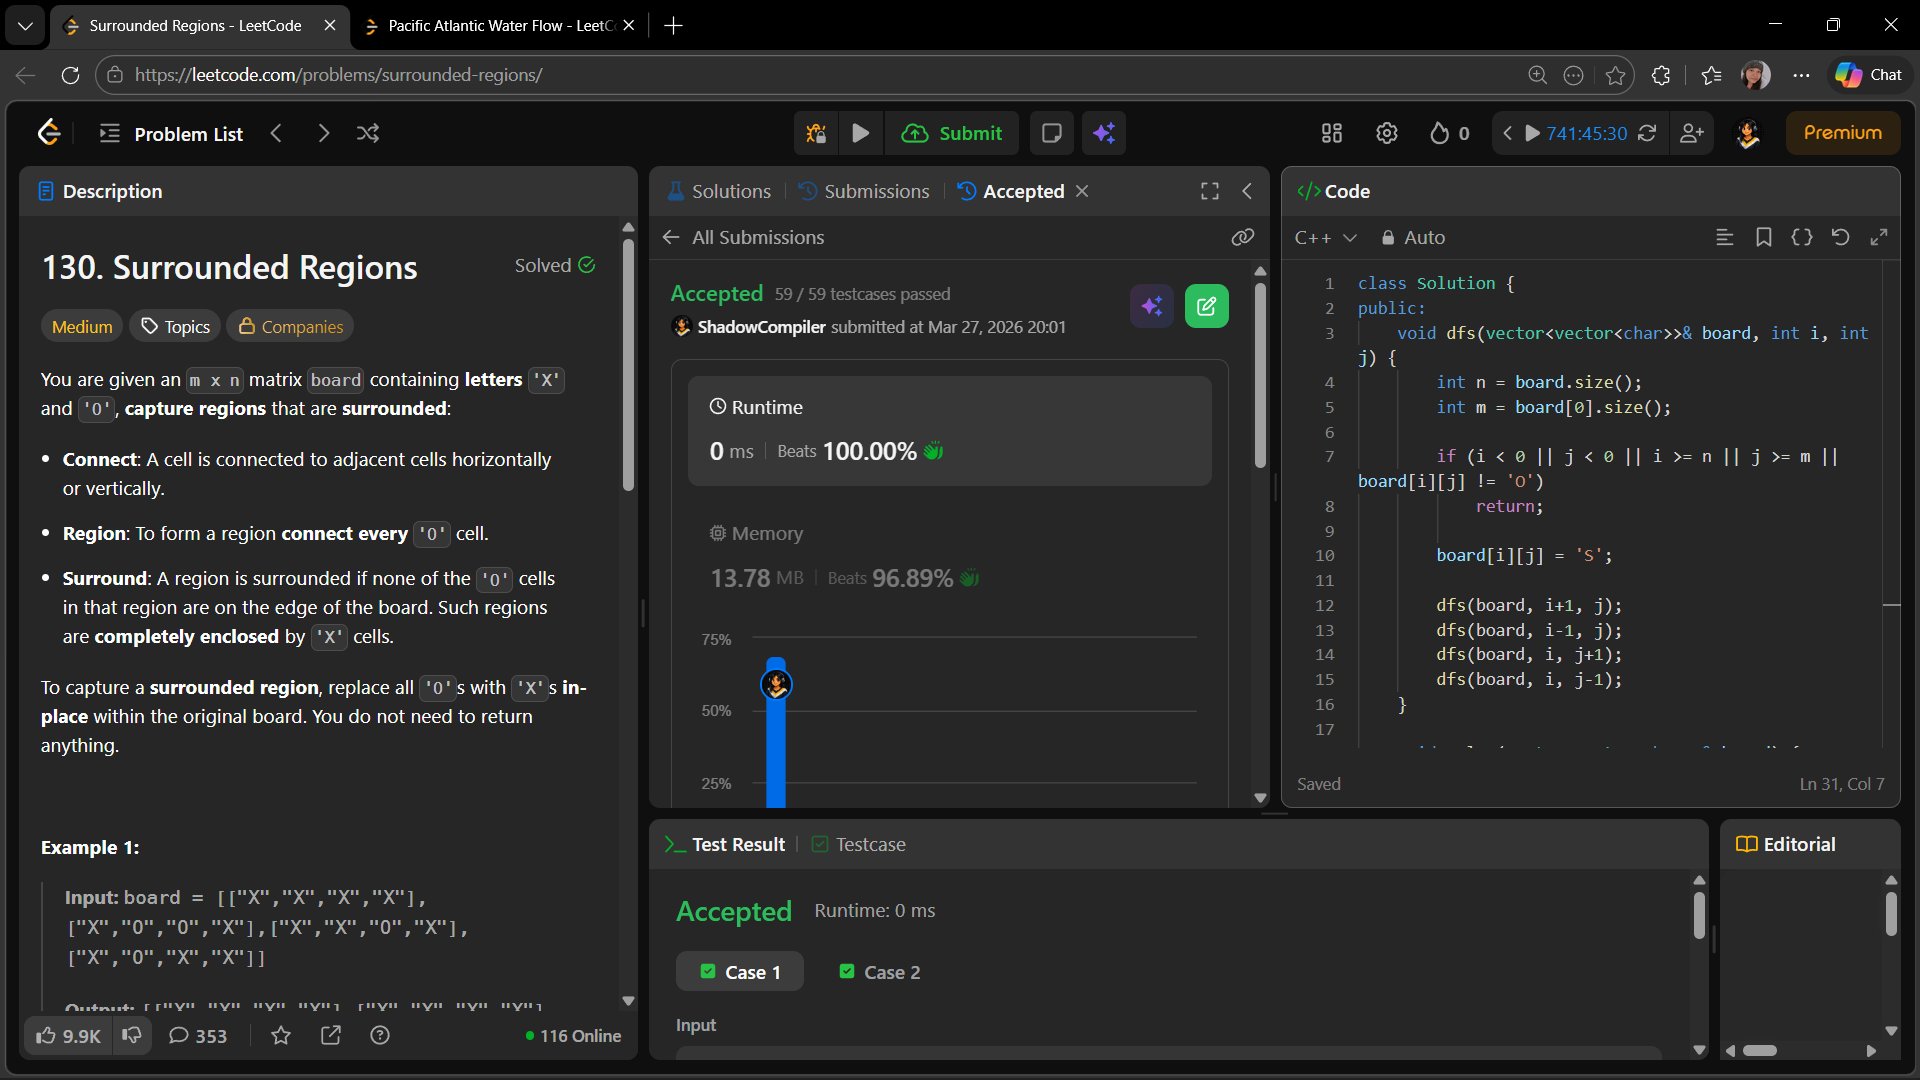This screenshot has height=1080, width=1920.
Task: Click the thumbs up 9.9K like icon
Action: click(x=68, y=1035)
